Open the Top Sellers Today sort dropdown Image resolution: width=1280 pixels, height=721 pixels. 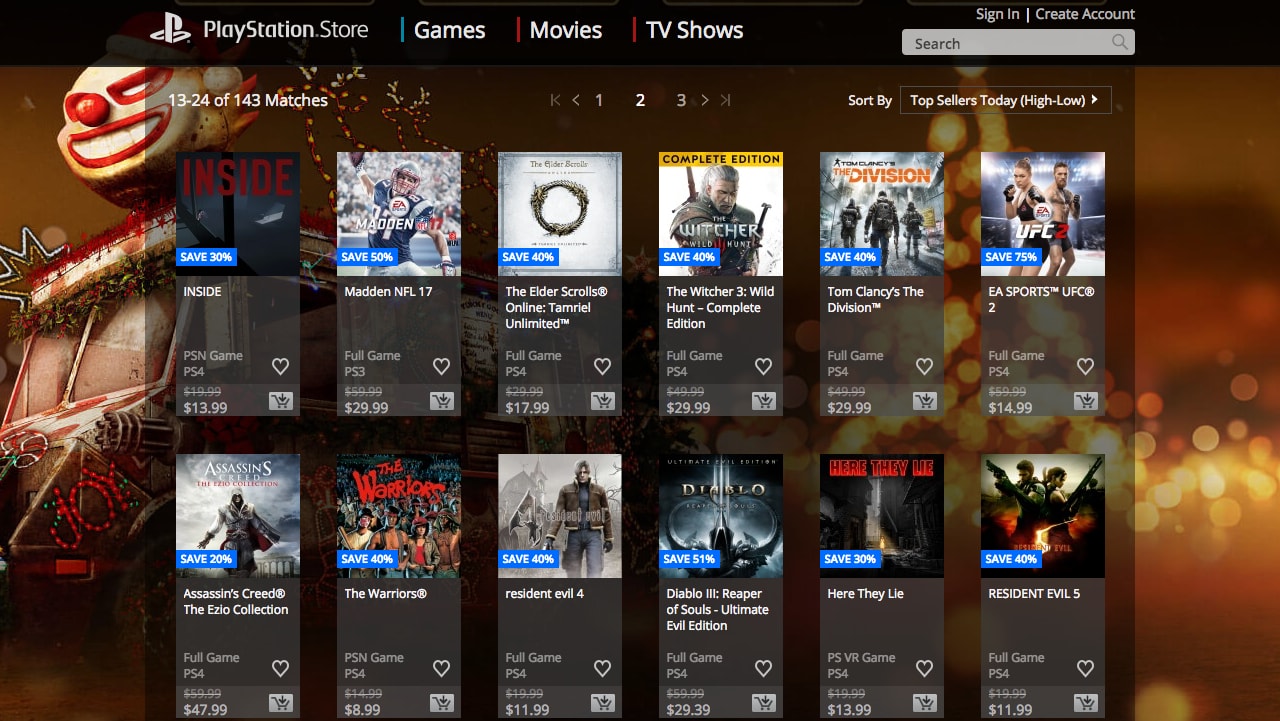pos(1005,100)
